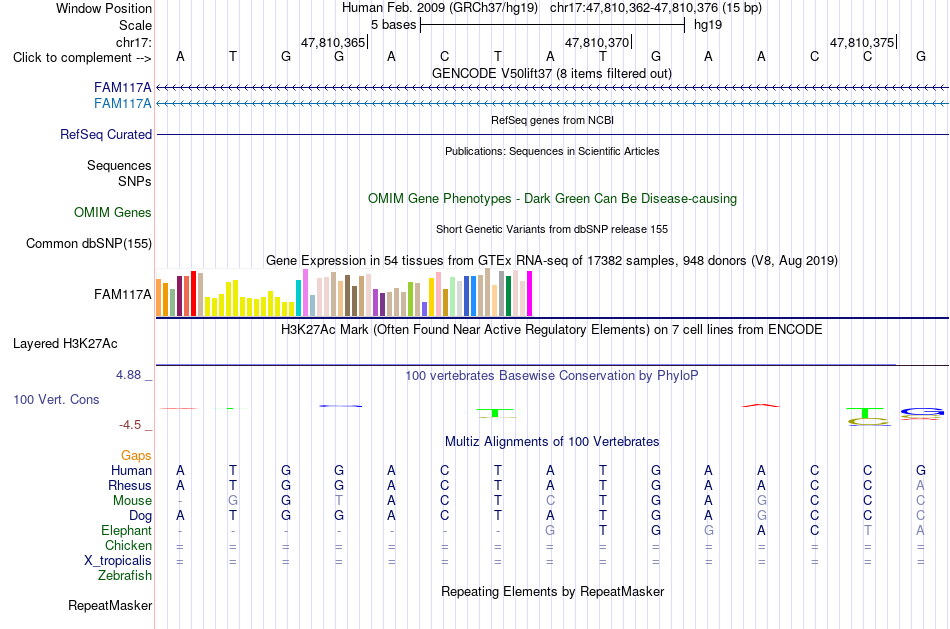
Task: Click position marker 47,810,375
Action: click(862, 42)
